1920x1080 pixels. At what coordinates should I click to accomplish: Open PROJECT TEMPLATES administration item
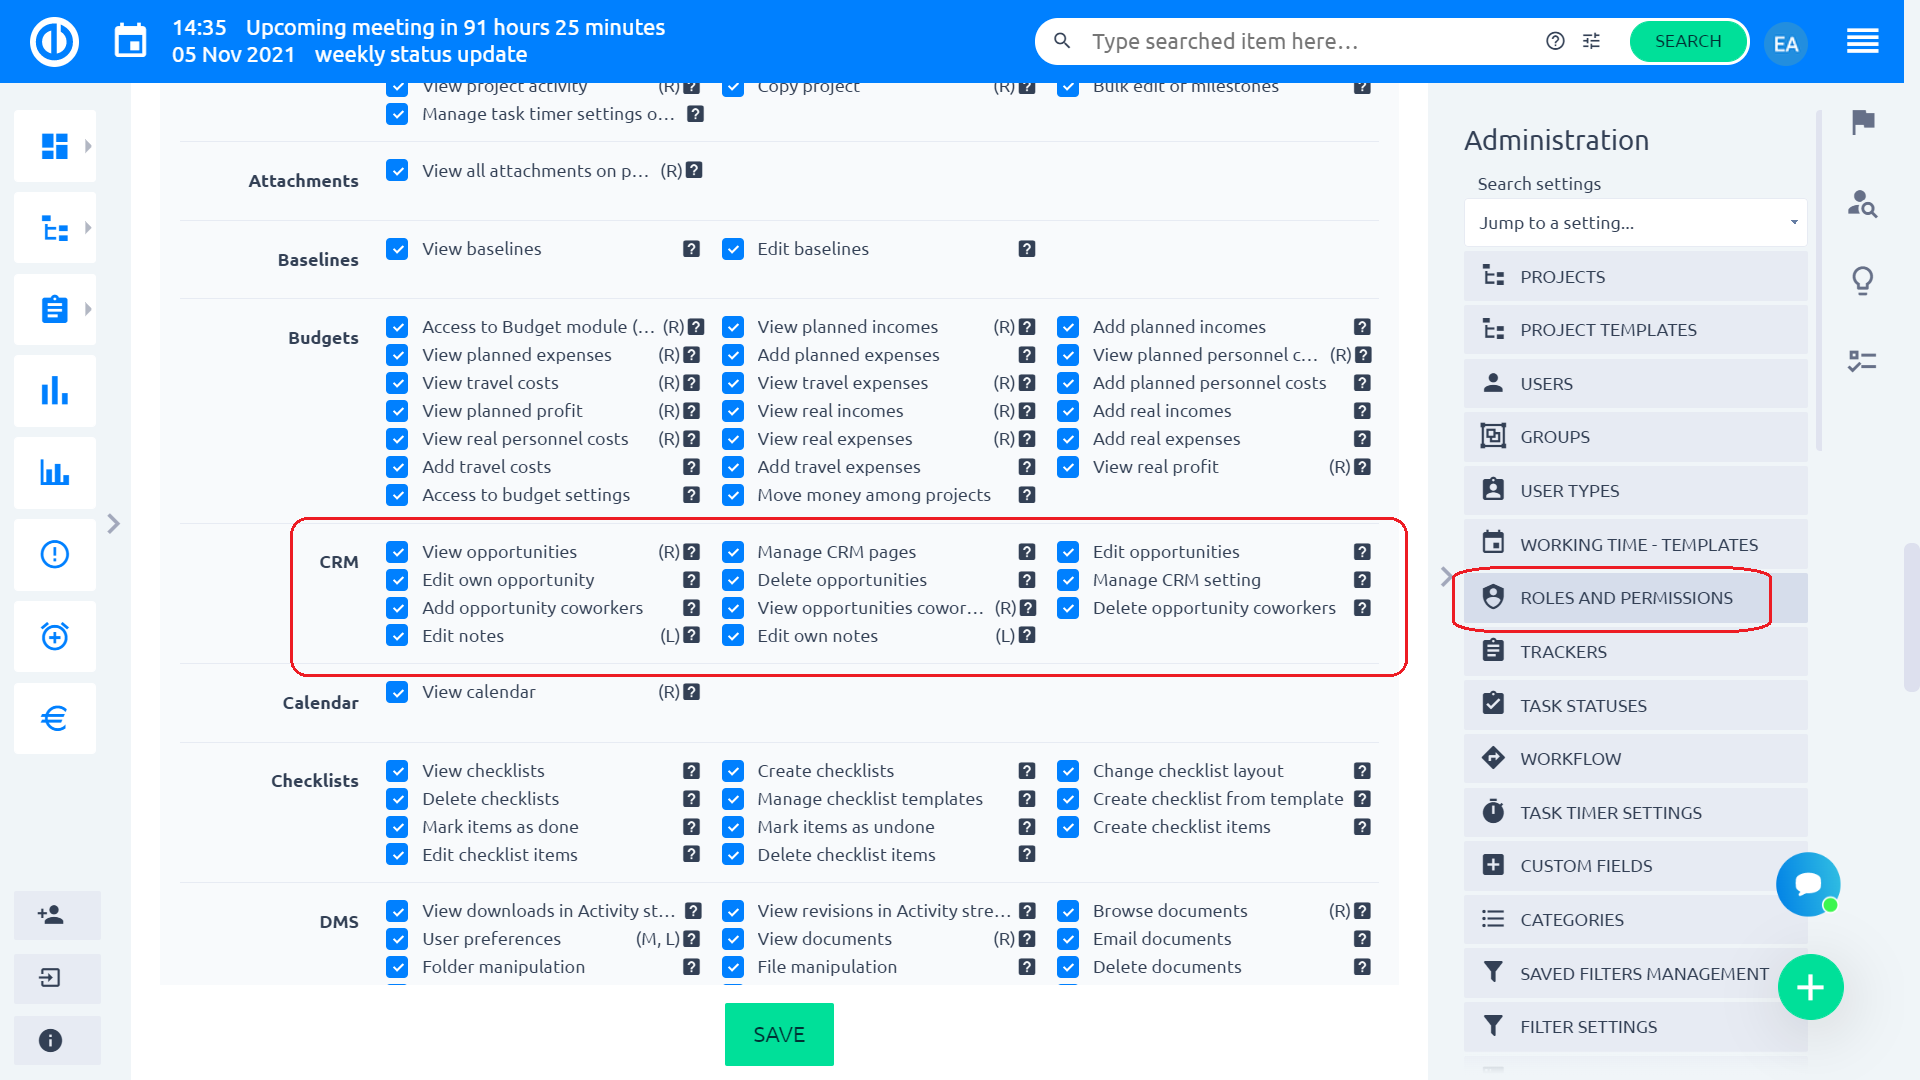pyautogui.click(x=1635, y=330)
